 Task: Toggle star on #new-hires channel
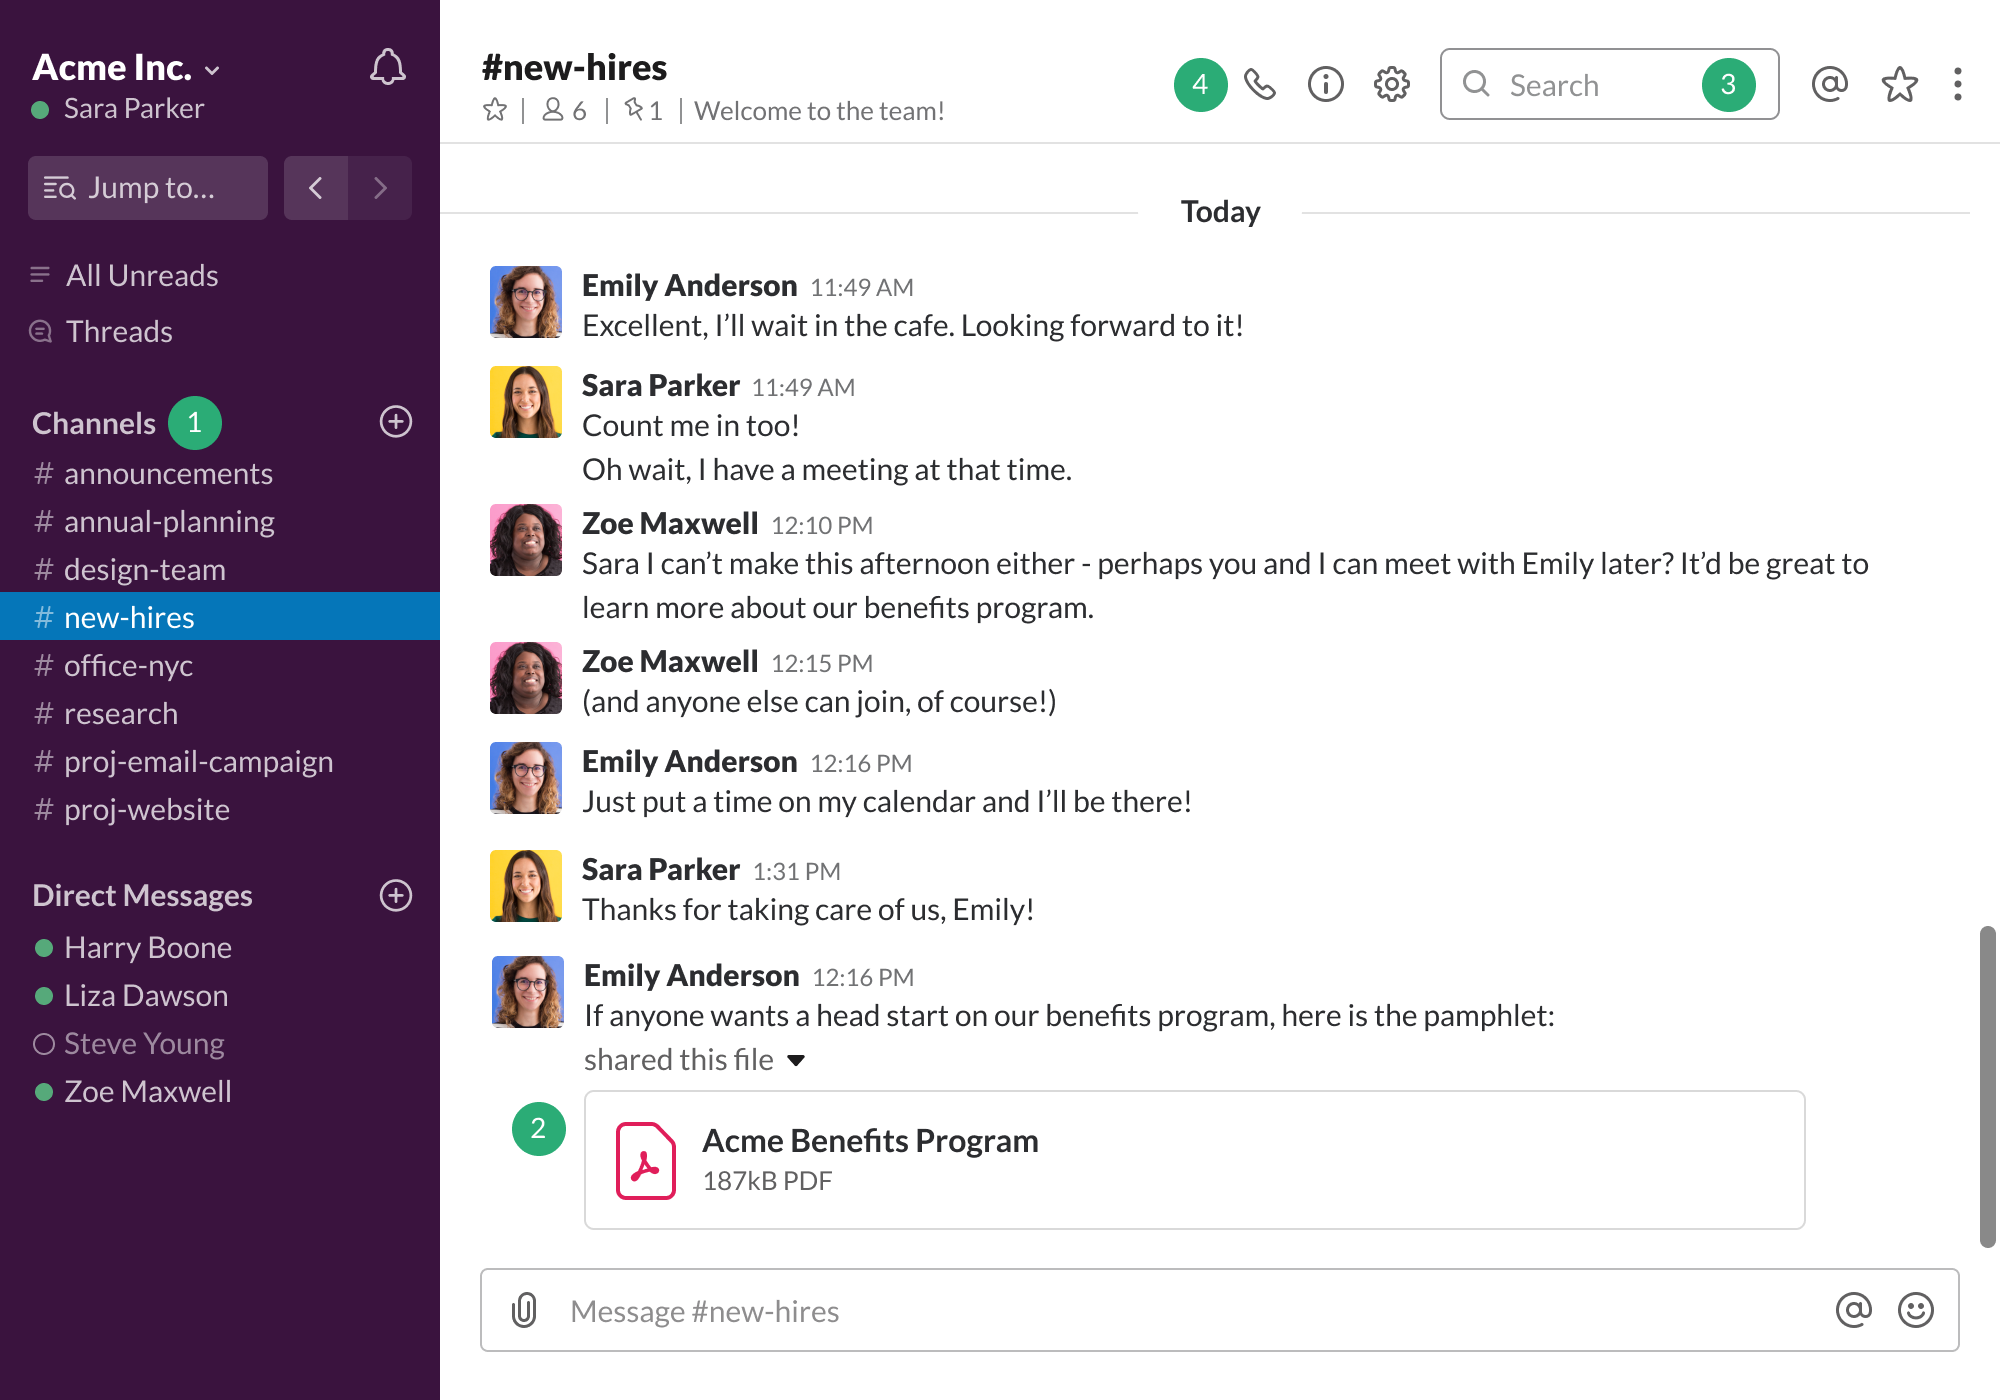pyautogui.click(x=494, y=110)
